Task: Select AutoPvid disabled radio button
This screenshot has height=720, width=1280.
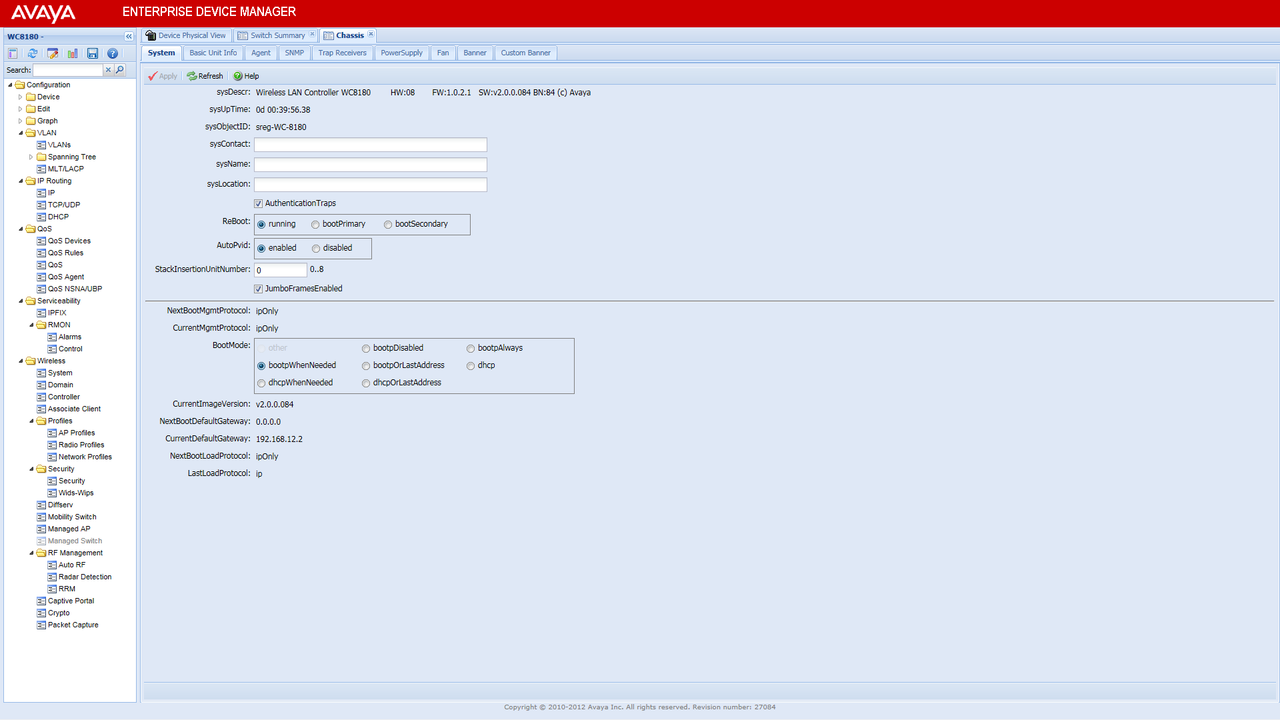Action: (316, 248)
